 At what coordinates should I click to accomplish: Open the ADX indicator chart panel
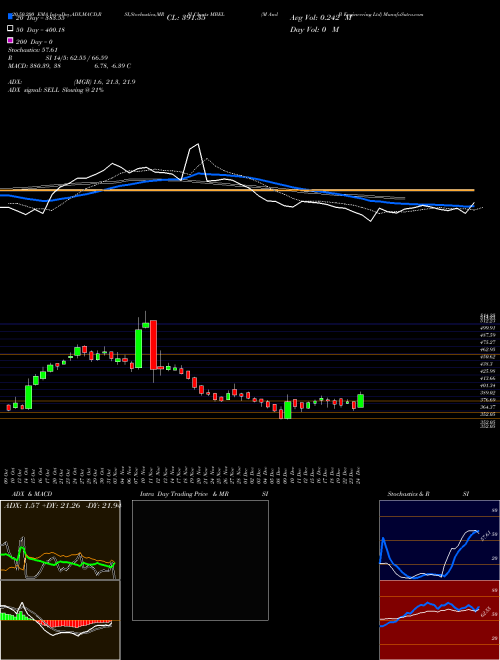(60, 540)
